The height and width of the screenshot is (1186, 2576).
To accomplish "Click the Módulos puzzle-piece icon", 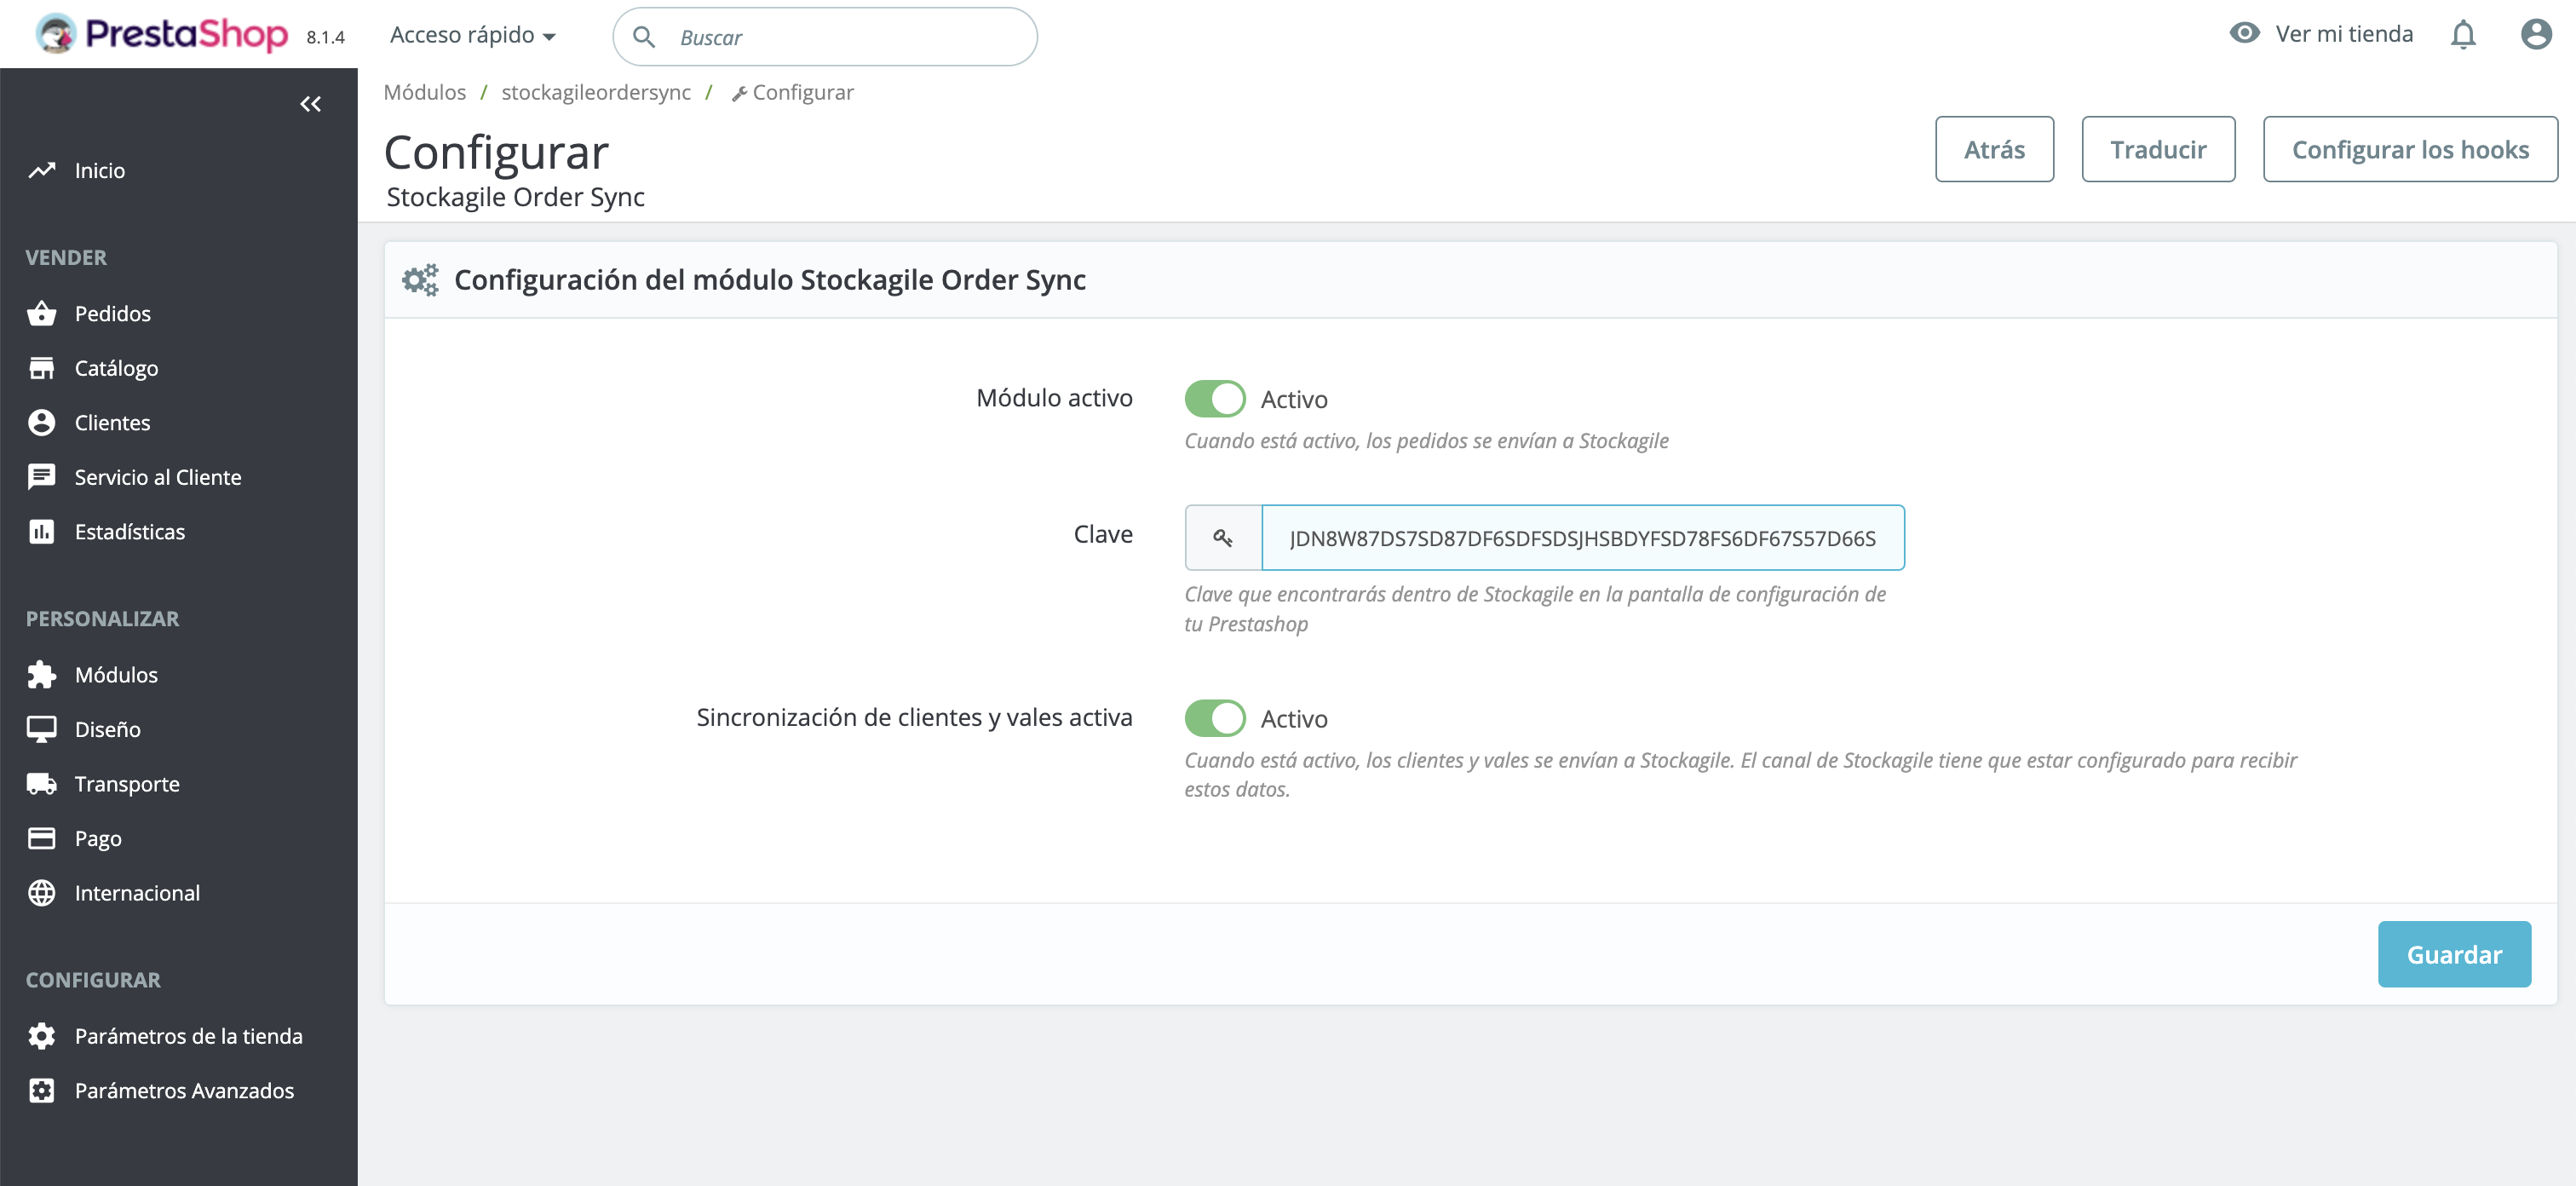I will pyautogui.click(x=41, y=674).
